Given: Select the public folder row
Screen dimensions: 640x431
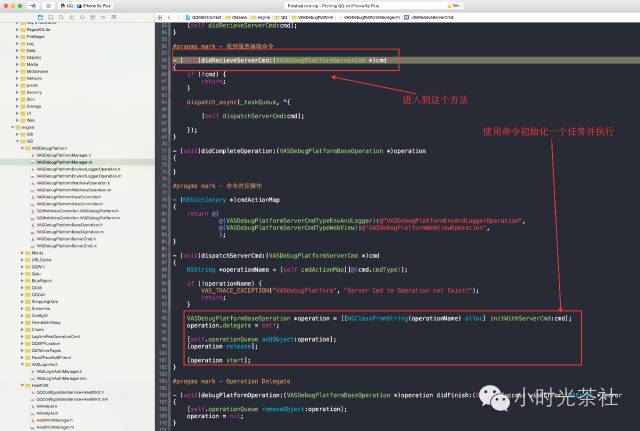Looking at the screenshot, I should tap(77, 85).
